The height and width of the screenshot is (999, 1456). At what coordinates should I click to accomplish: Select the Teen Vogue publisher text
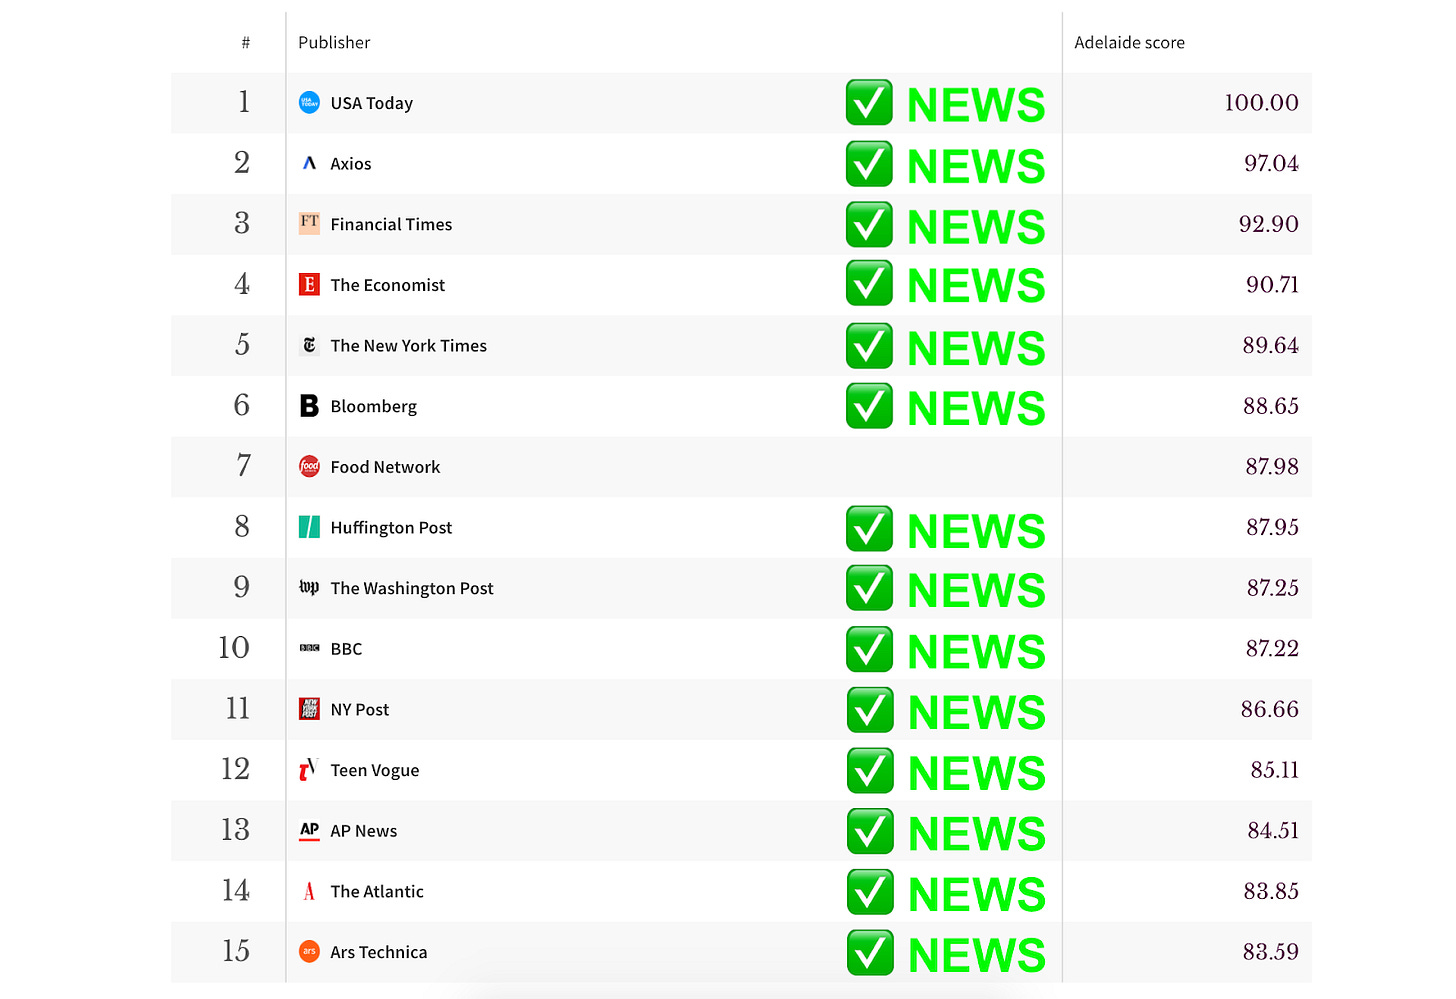coord(375,771)
